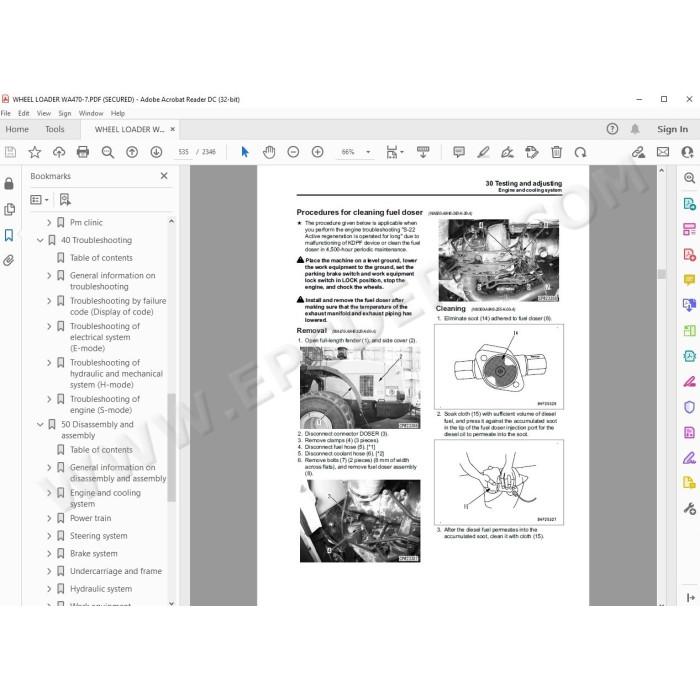Open the Attachments paperclip panel
700x700 pixels.
(9, 260)
